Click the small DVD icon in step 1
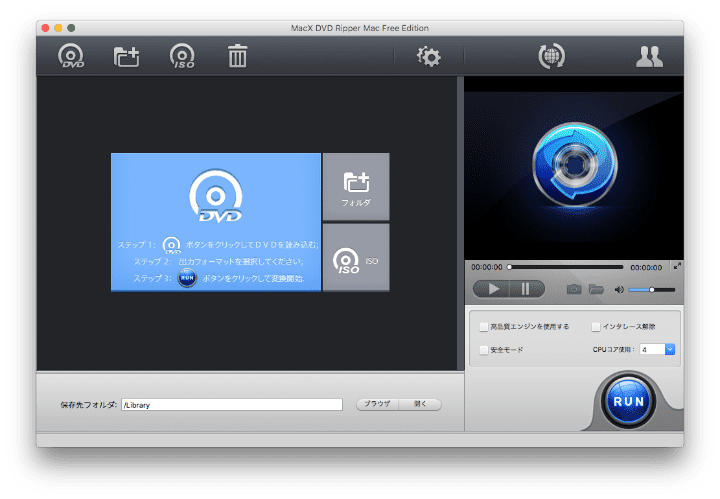The height and width of the screenshot is (499, 720). (171, 245)
